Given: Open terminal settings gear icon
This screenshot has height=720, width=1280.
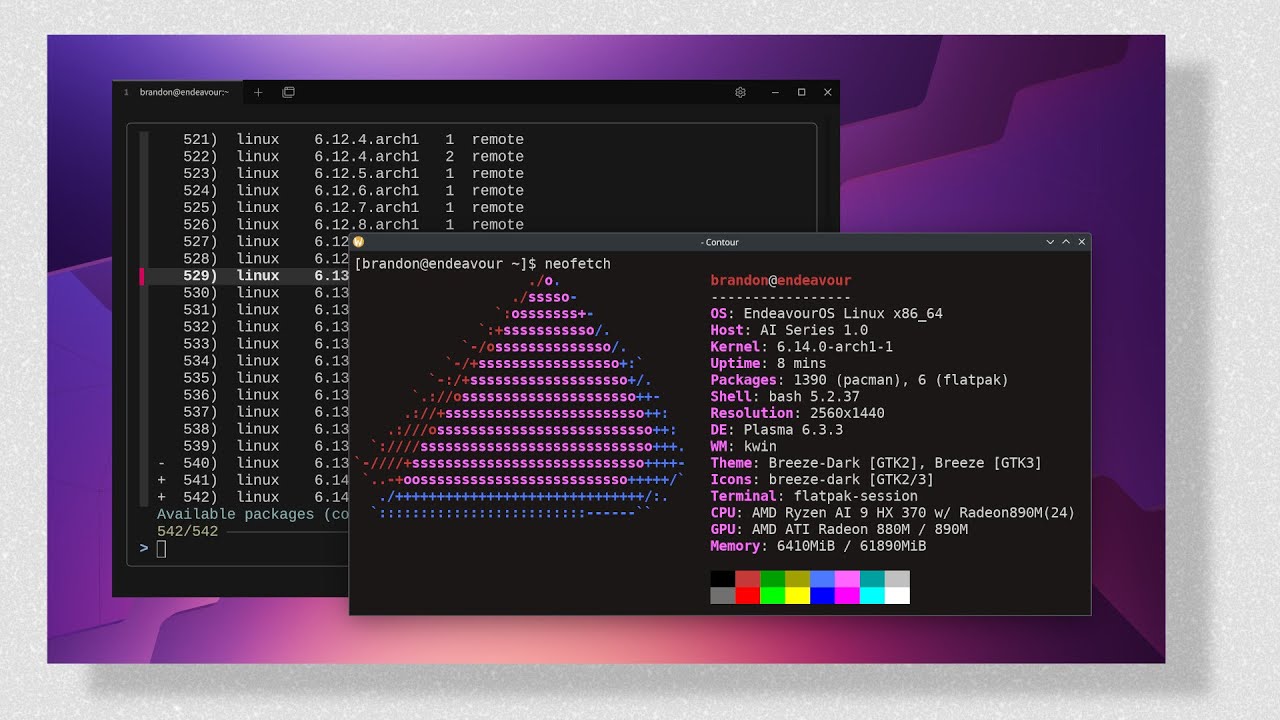Looking at the screenshot, I should point(740,92).
